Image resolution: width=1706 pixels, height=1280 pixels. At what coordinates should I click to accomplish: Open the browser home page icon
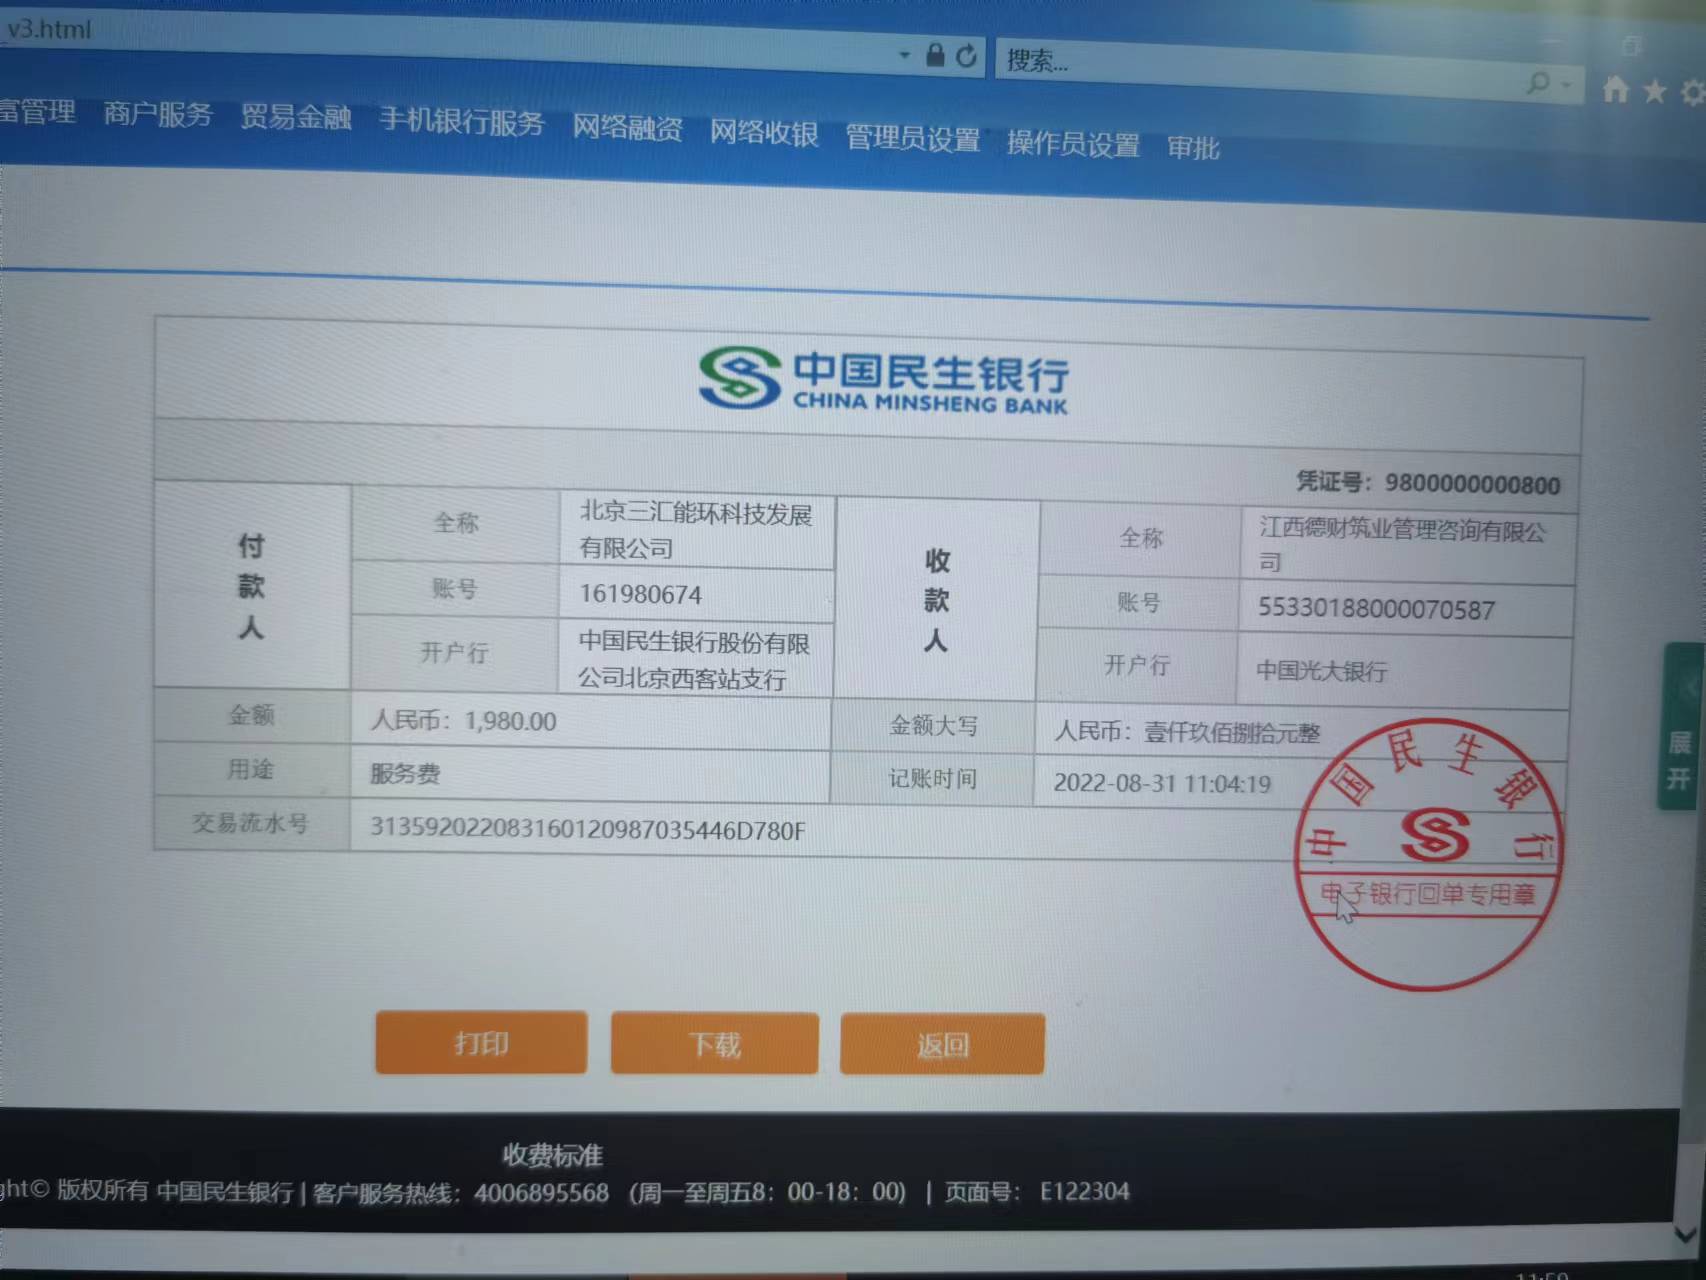[x=1615, y=90]
